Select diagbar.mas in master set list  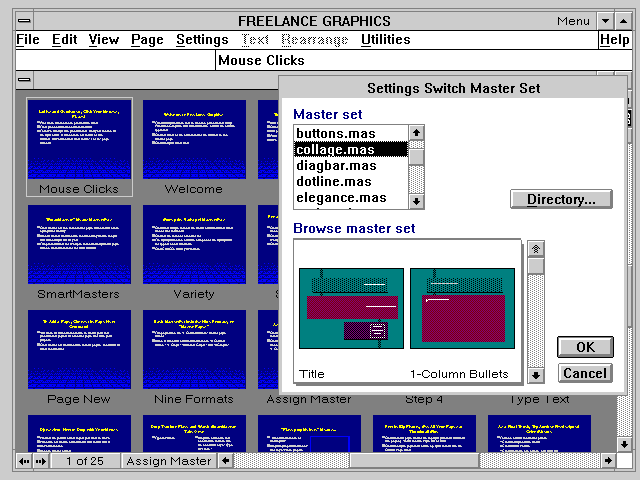coord(350,165)
